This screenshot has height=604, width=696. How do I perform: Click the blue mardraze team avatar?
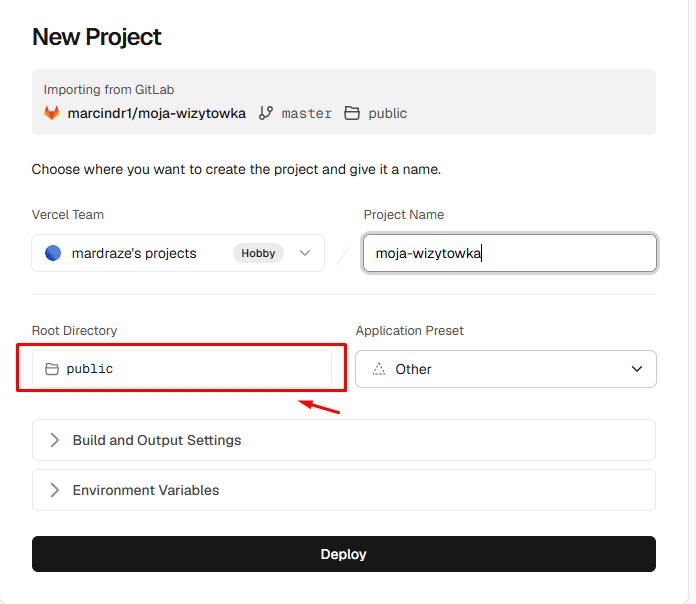click(x=53, y=253)
